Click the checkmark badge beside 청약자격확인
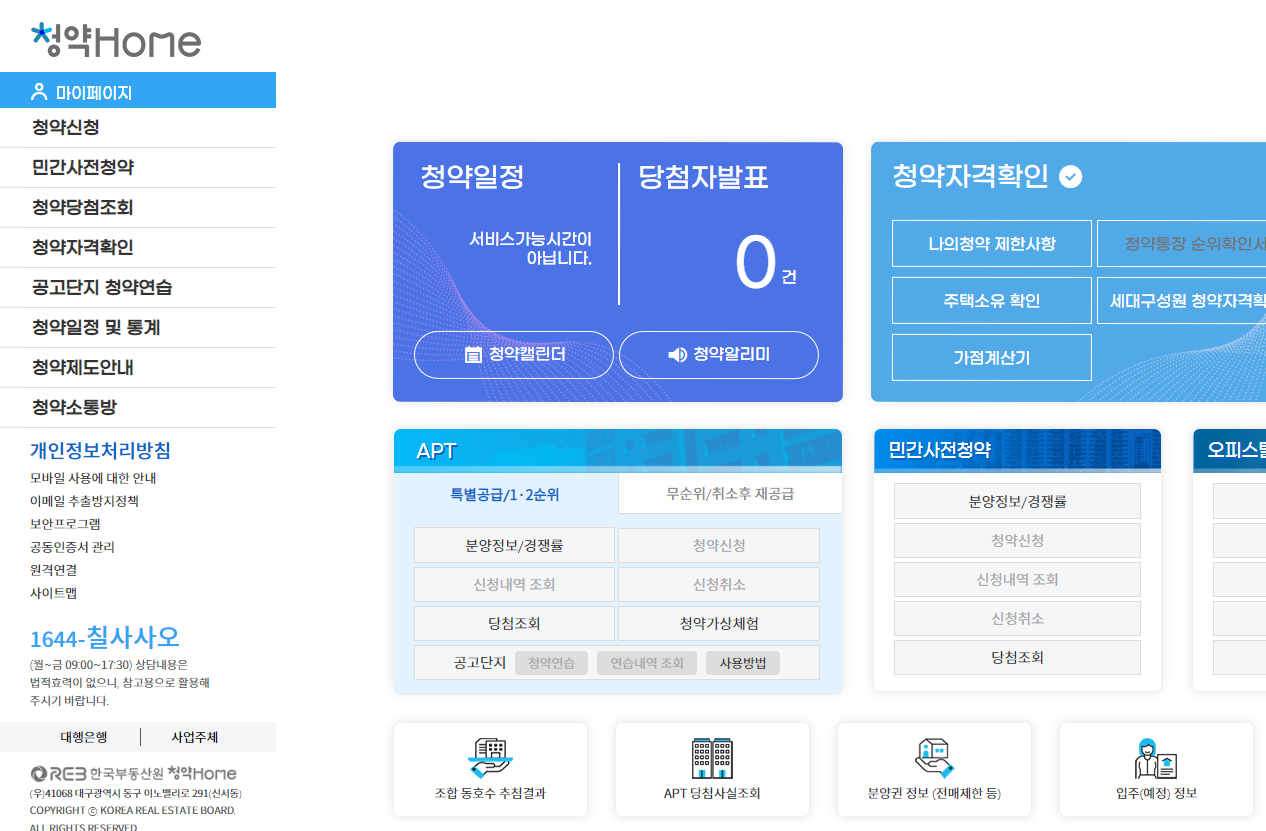1266x831 pixels. (1070, 175)
